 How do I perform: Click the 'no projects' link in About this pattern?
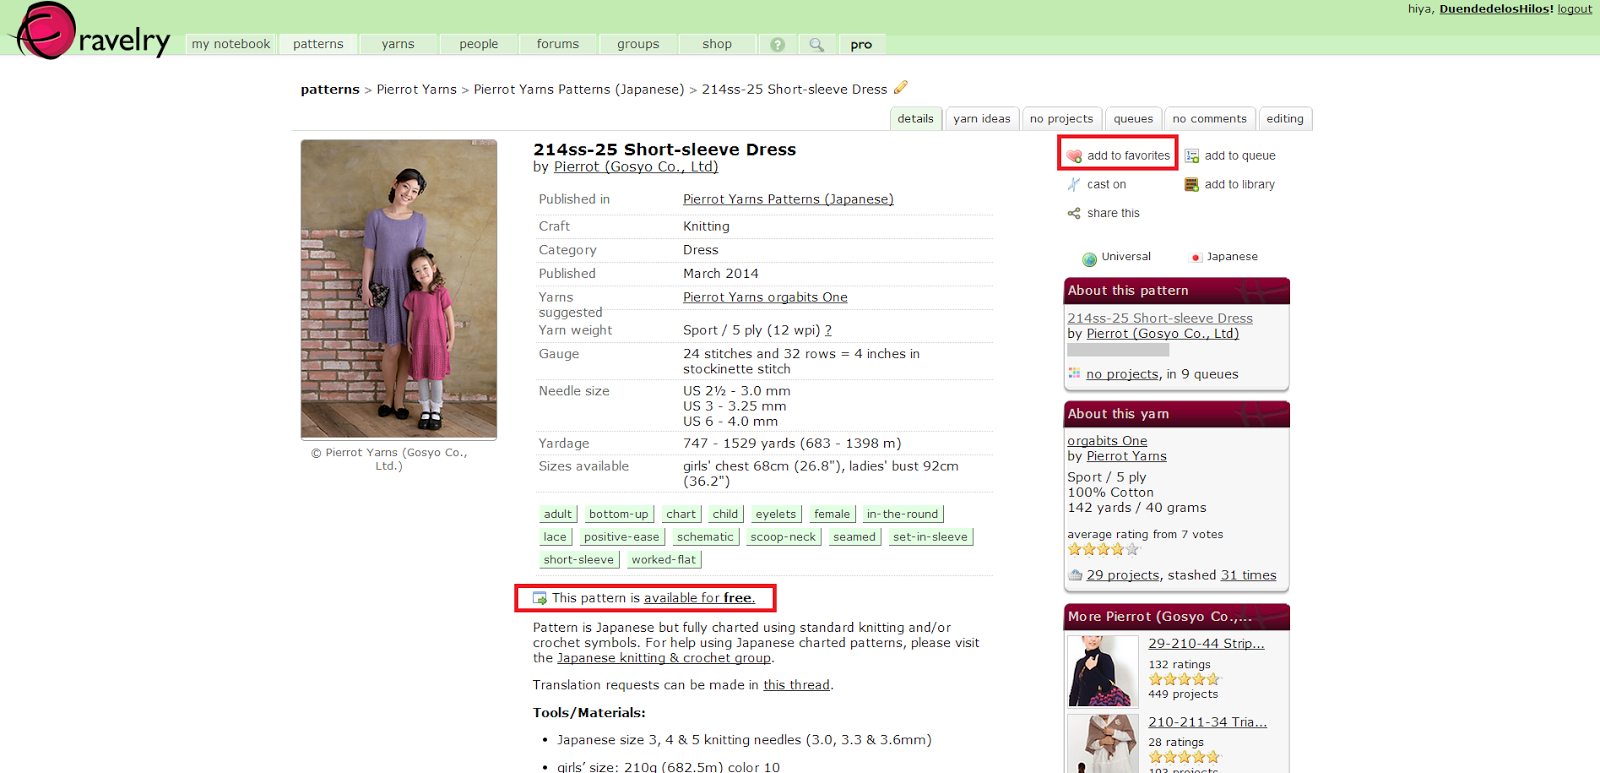pyautogui.click(x=1122, y=374)
